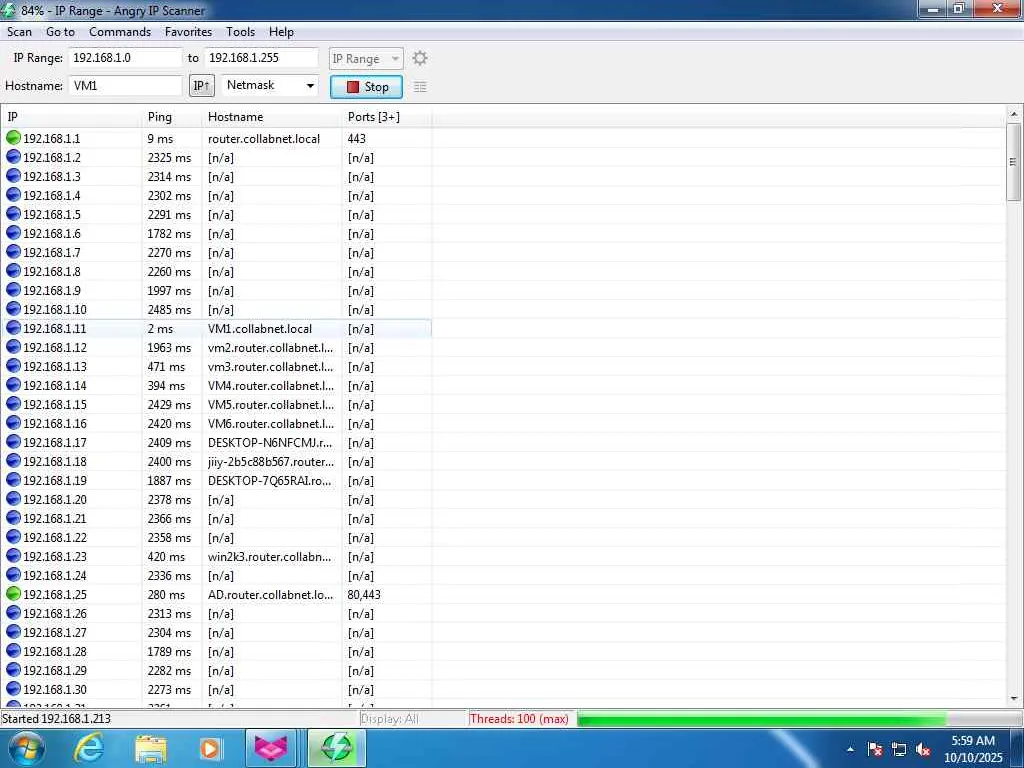Click the blue status icon for 192.168.1.13
The image size is (1024, 768).
tap(13, 366)
